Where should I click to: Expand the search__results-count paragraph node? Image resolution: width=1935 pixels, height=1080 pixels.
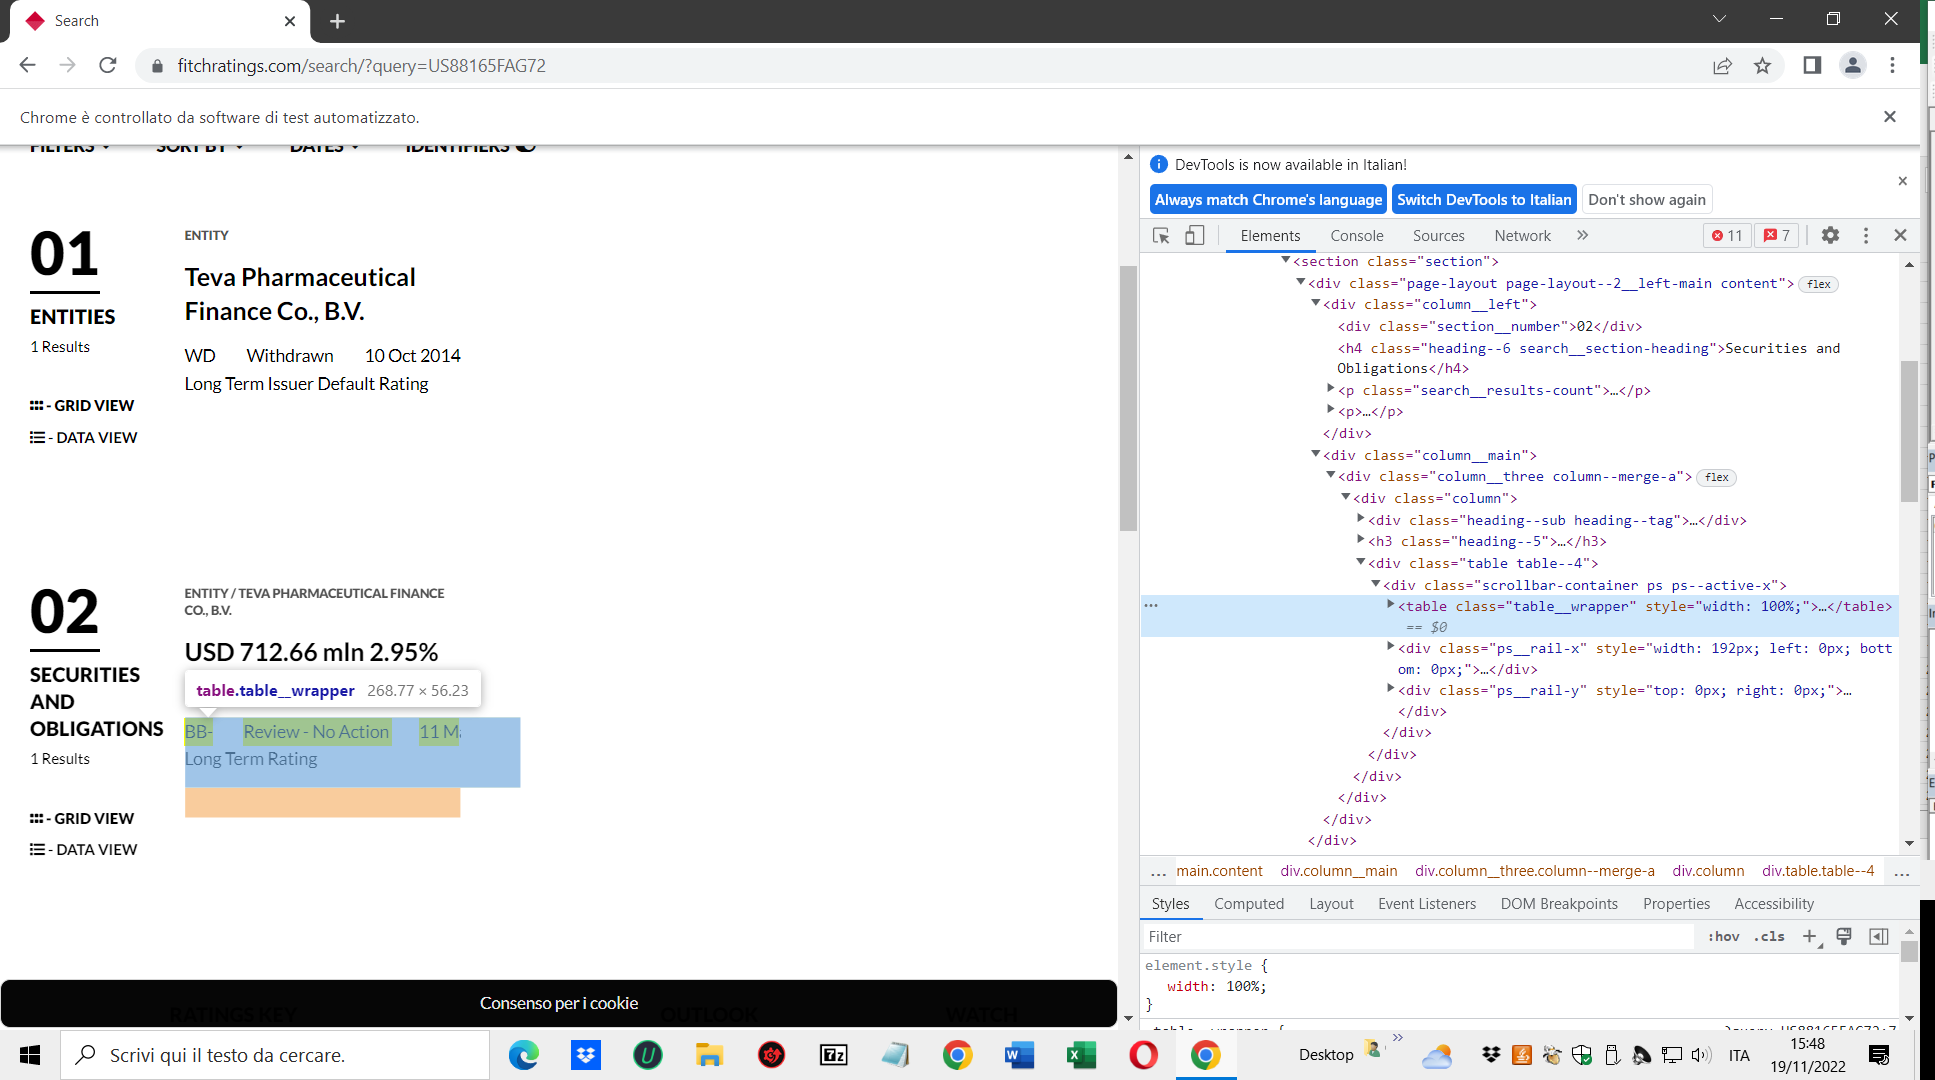click(1331, 388)
